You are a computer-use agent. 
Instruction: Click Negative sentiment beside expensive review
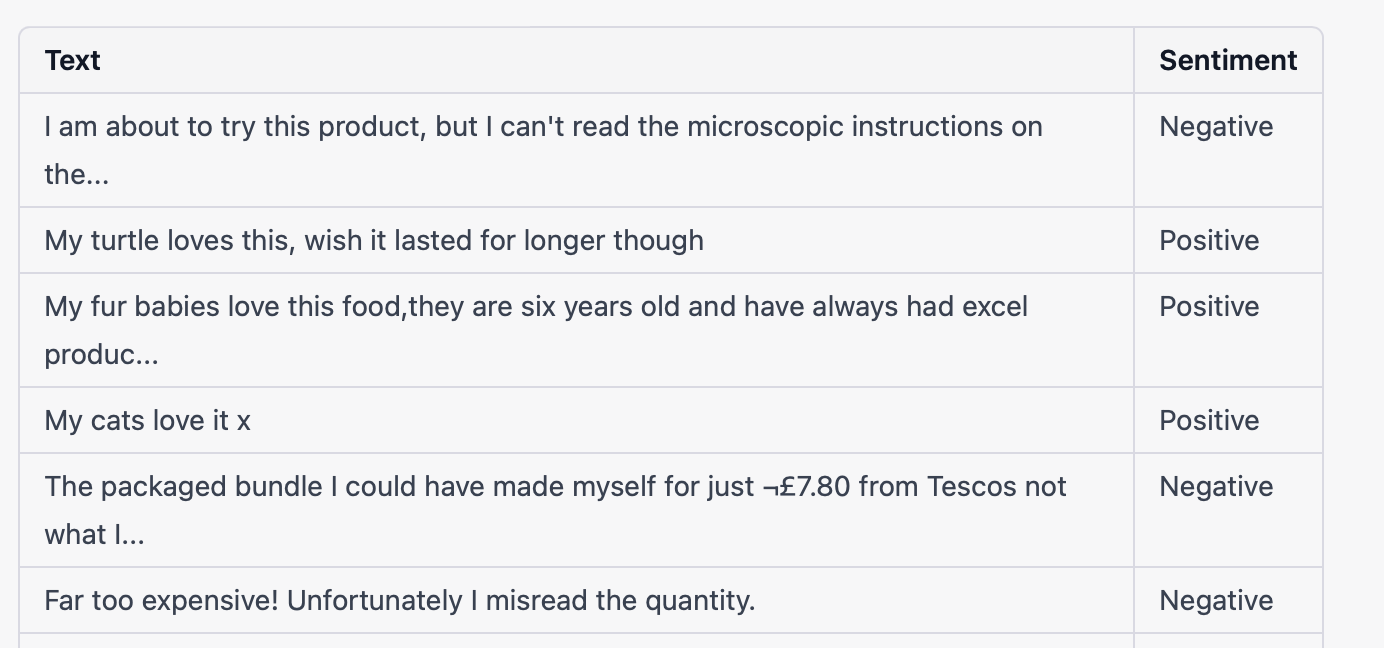click(1216, 601)
